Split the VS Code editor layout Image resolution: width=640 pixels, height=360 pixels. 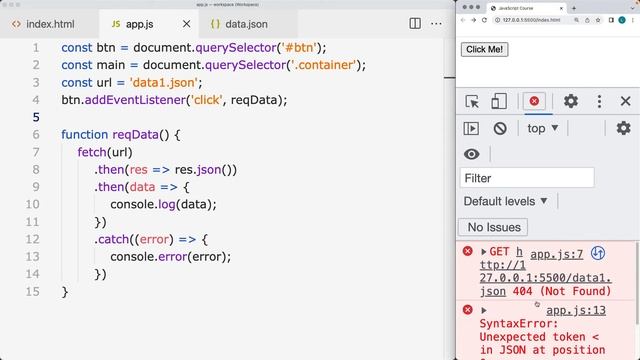[x=415, y=24]
